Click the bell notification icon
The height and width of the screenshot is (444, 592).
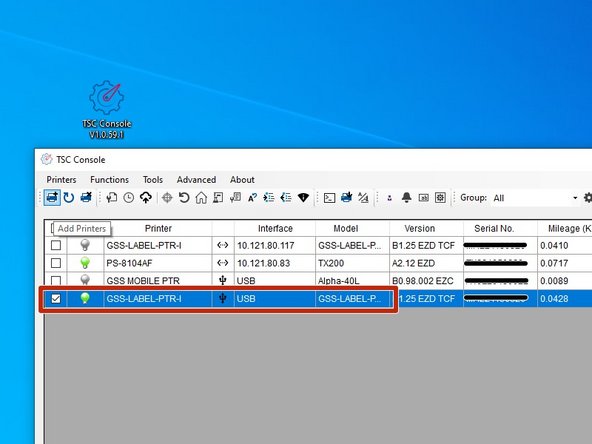tap(406, 197)
